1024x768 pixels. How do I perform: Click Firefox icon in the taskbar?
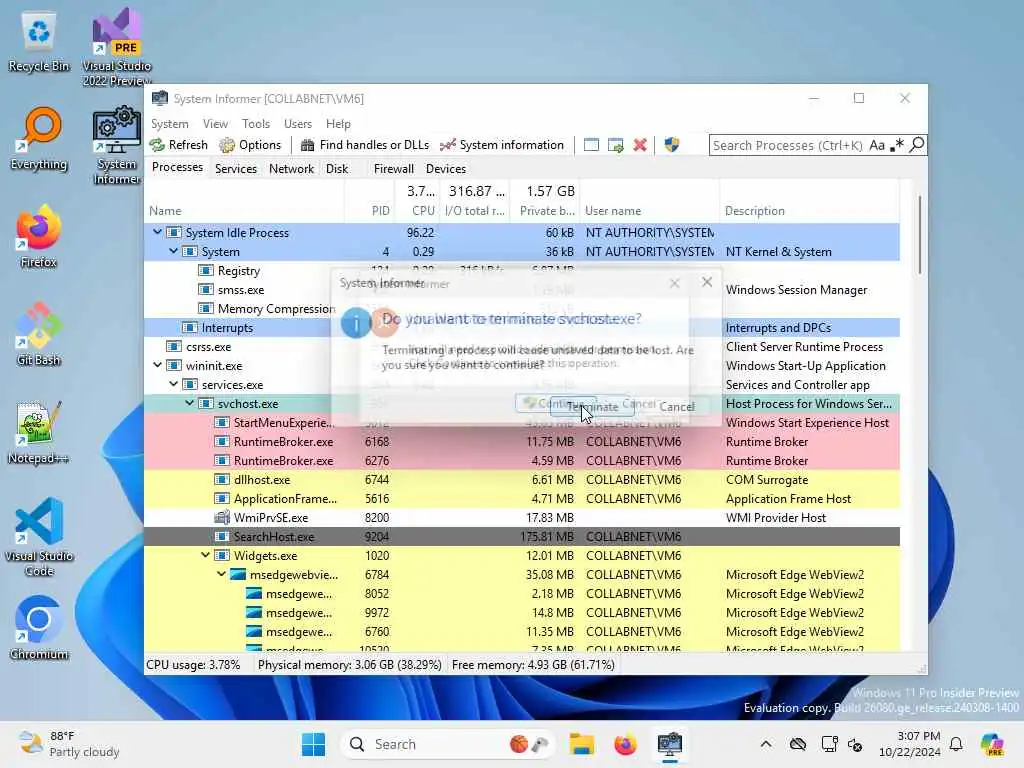625,744
